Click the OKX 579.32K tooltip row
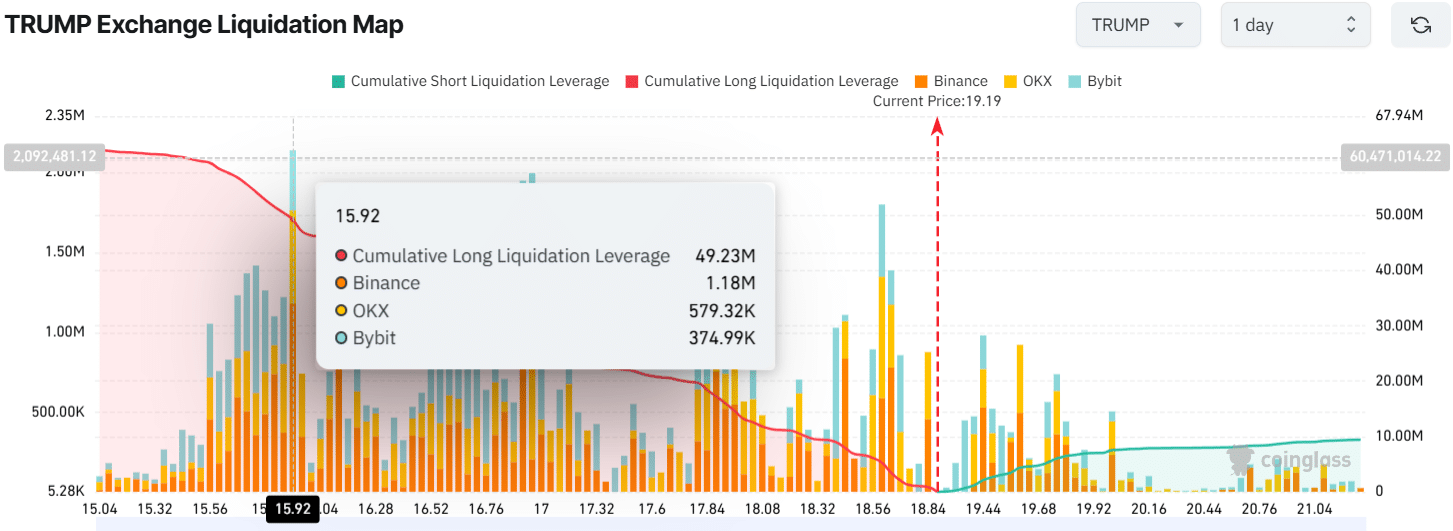Screen dimensions: 1453x531 [x=545, y=311]
